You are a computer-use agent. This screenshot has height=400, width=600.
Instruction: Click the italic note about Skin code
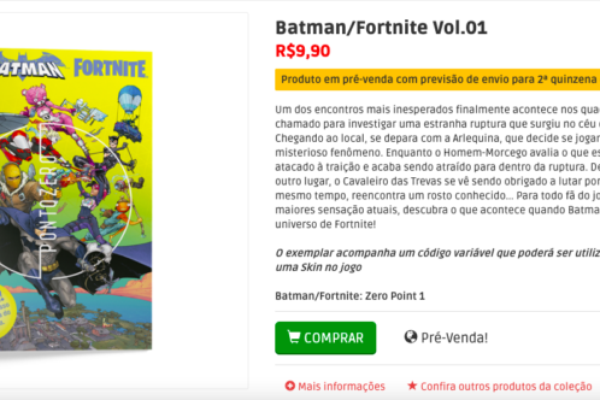click(437, 260)
